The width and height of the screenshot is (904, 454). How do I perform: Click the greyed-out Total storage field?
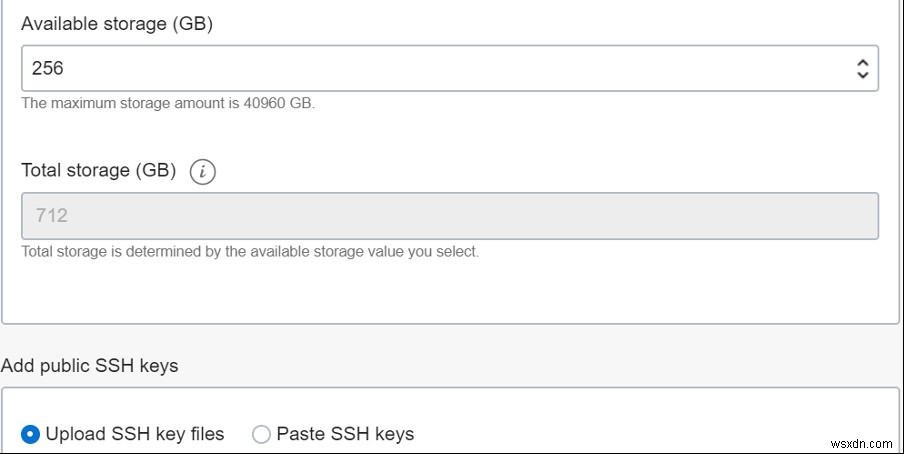449,216
